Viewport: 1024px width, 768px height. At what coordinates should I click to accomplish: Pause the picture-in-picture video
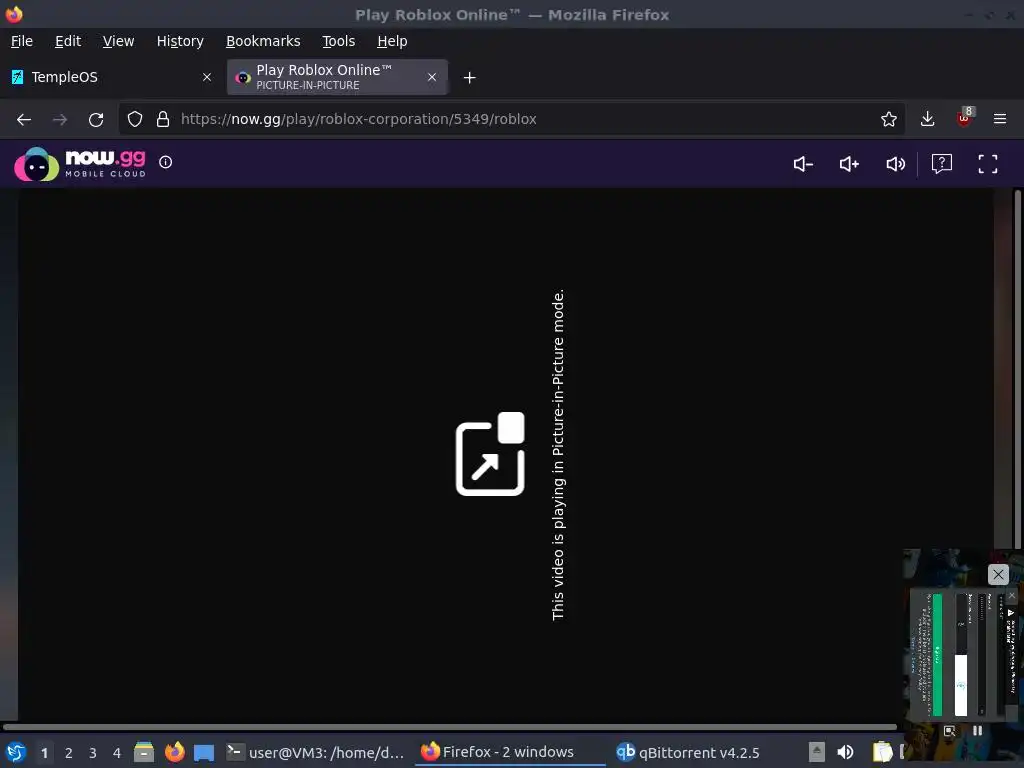click(978, 731)
